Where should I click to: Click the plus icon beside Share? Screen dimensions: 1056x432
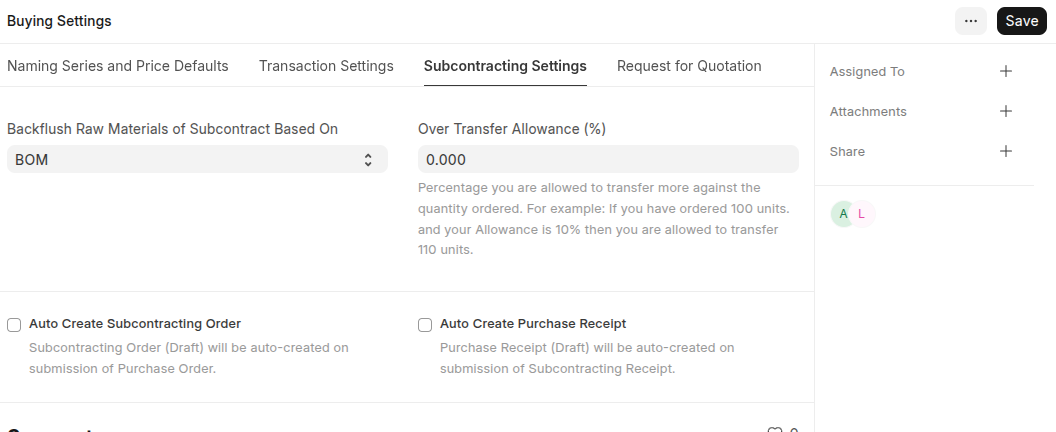click(x=1006, y=151)
